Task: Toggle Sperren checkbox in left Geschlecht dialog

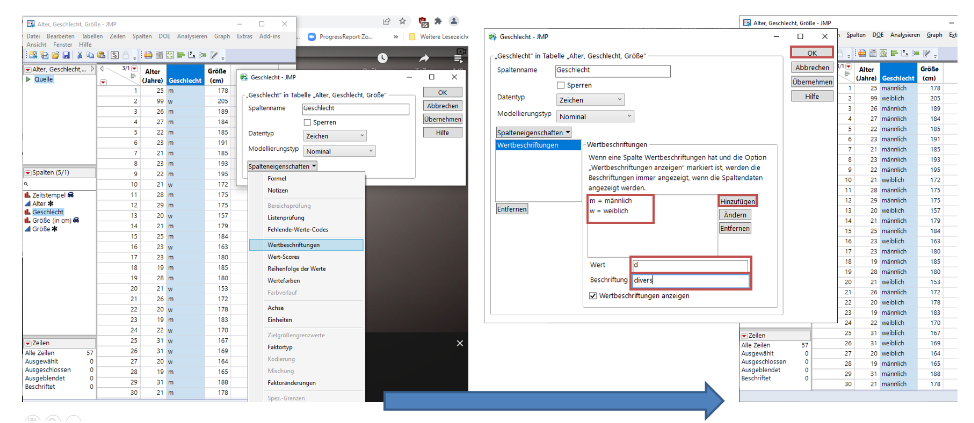Action: click(x=307, y=121)
